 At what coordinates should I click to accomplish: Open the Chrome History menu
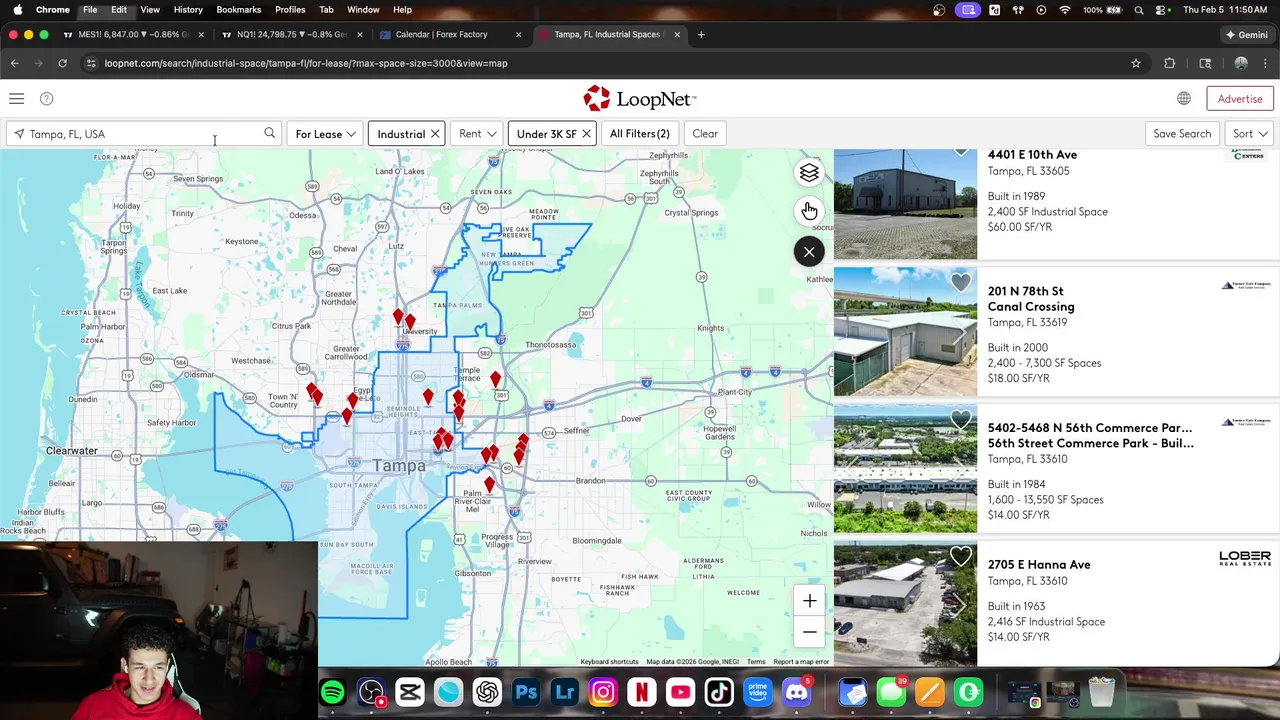pos(188,10)
